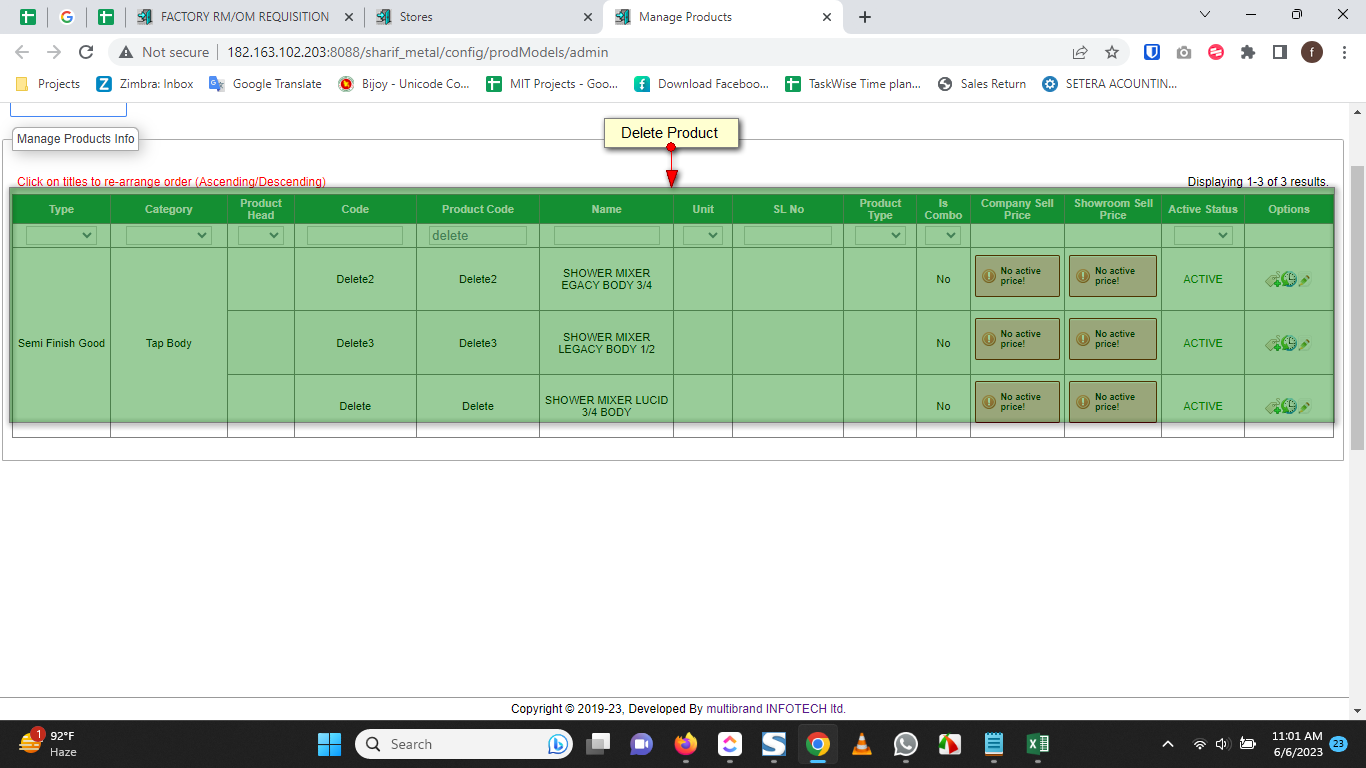Viewport: 1366px width, 768px height.
Task: Share this page using the share icon
Action: tap(1080, 52)
